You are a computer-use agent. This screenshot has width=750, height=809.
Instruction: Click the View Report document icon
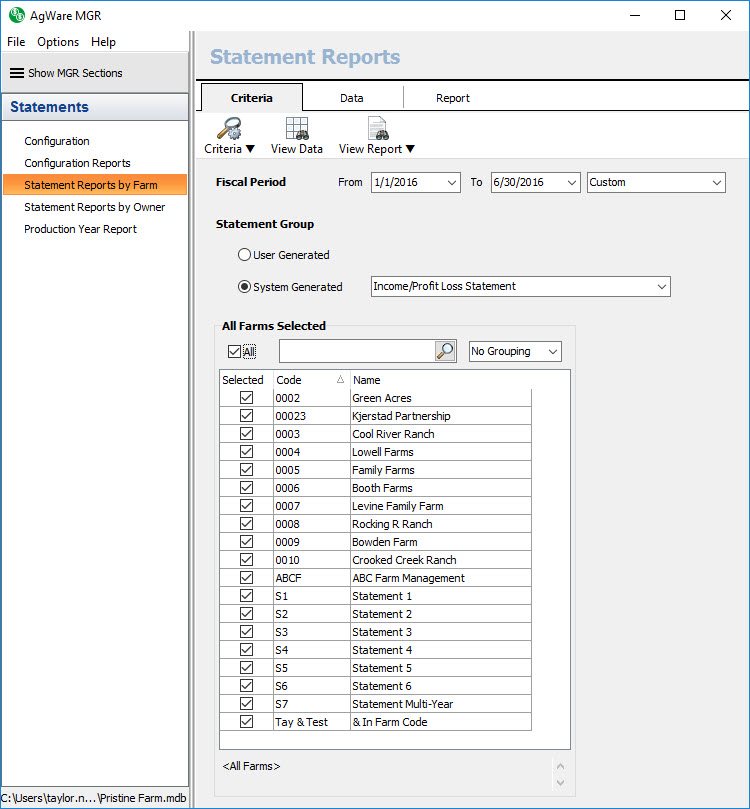pyautogui.click(x=377, y=128)
